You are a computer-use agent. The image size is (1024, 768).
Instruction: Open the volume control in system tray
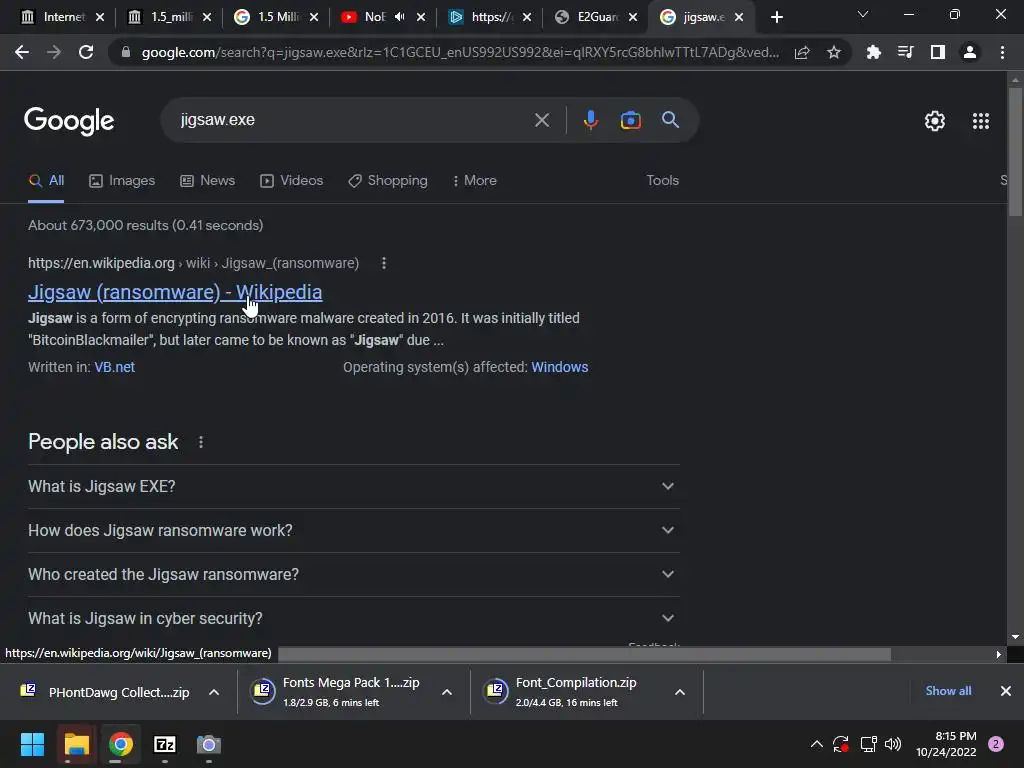click(893, 744)
